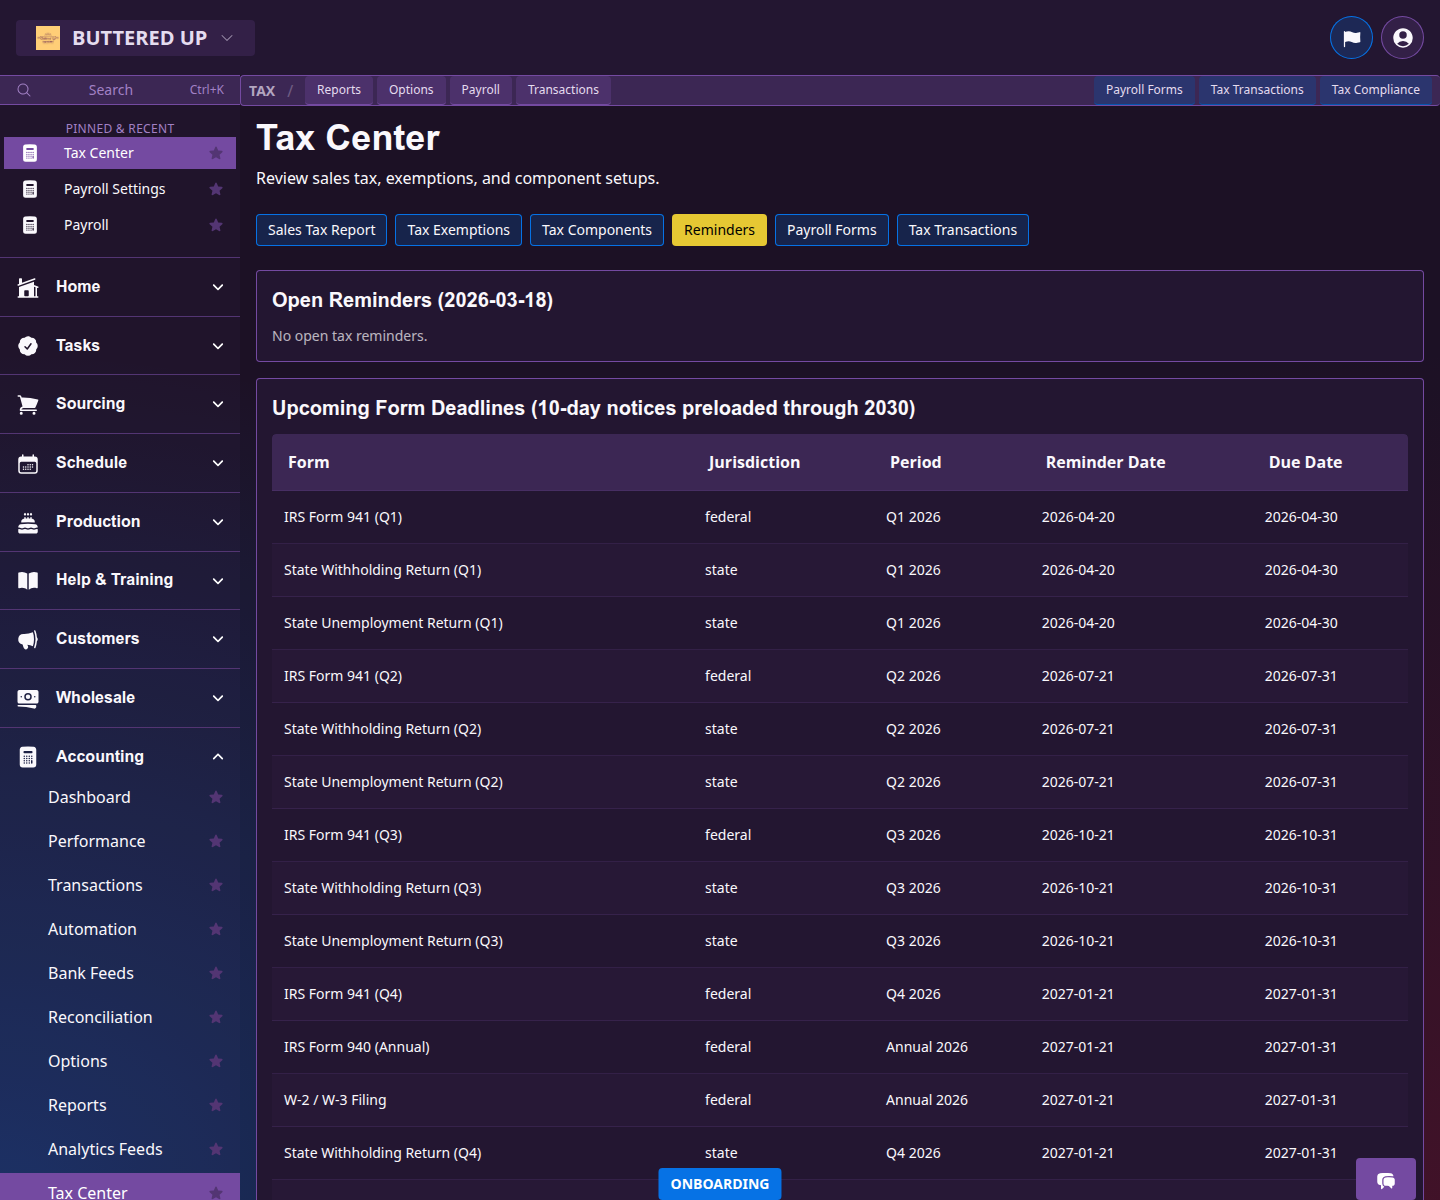This screenshot has width=1440, height=1200.
Task: Click the Customers megaphone icon
Action: tap(28, 638)
